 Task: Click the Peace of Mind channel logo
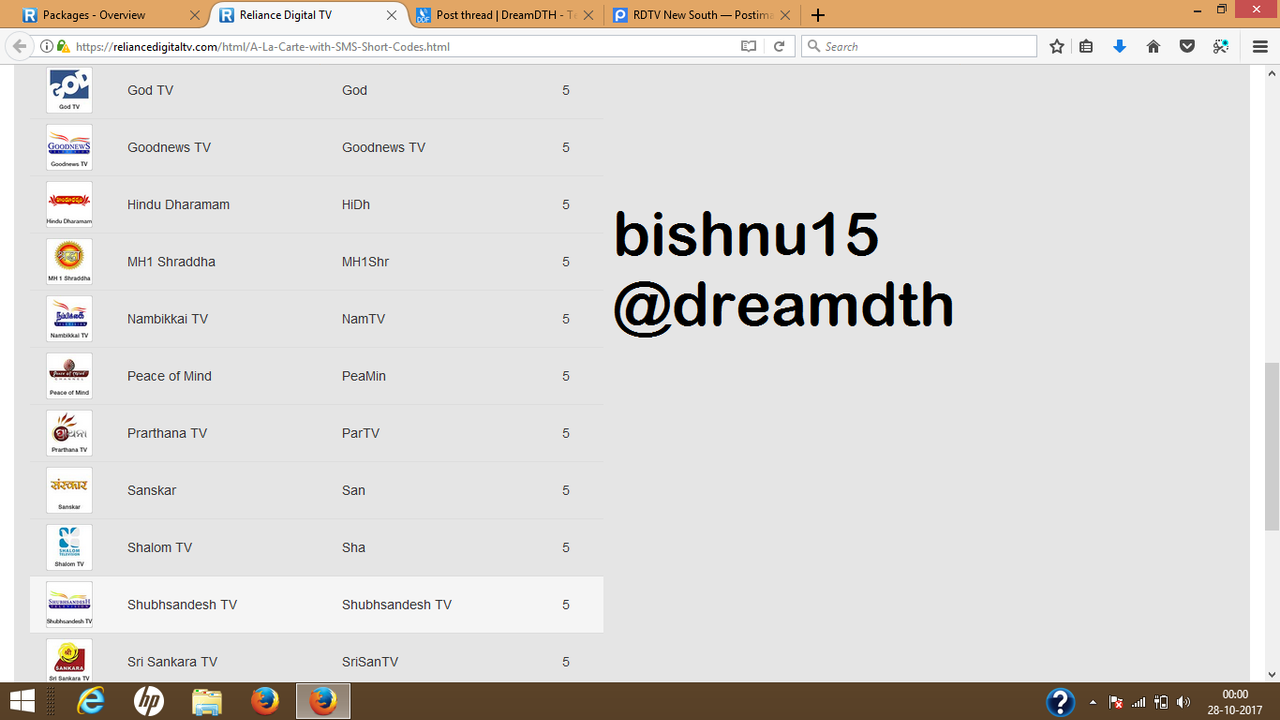pos(69,376)
